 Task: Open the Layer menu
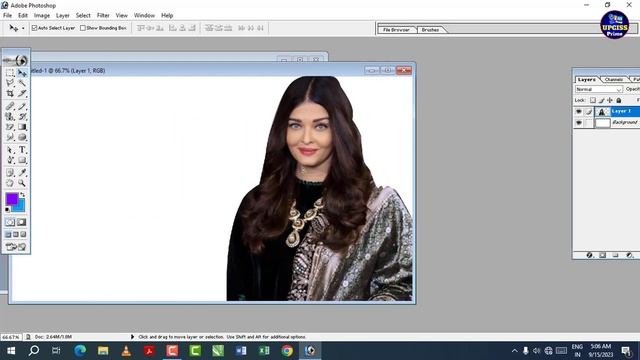(x=62, y=16)
